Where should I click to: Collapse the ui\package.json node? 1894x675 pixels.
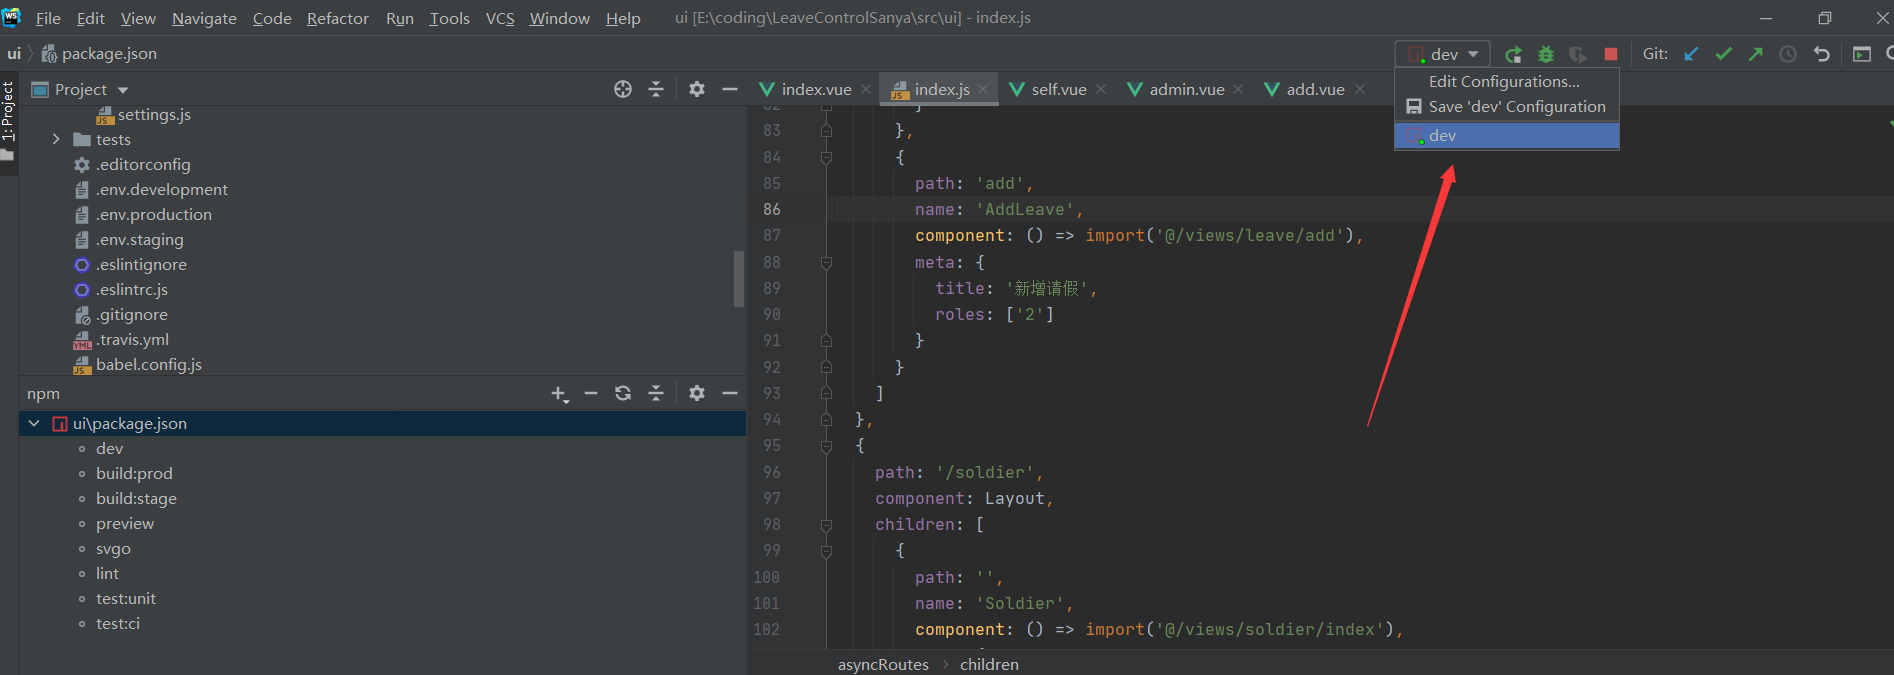[x=34, y=423]
